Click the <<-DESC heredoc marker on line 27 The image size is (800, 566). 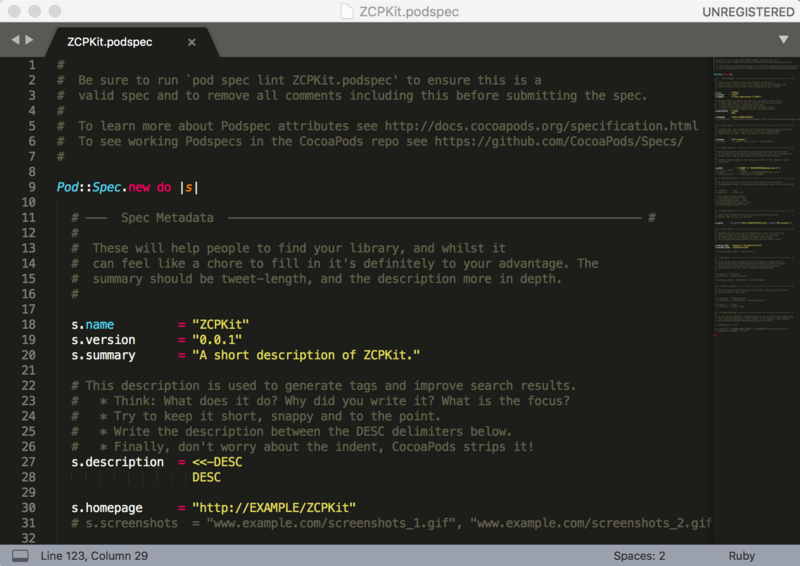pos(217,462)
